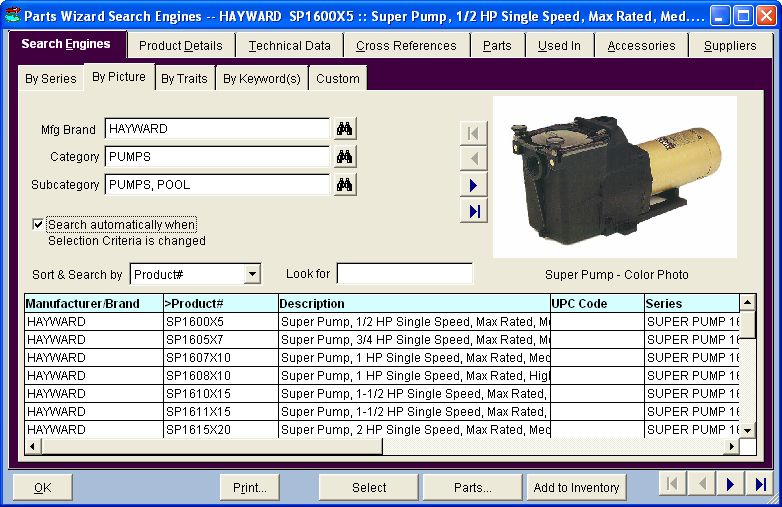
Task: Click binoculars lookup icon for Mfg Brand
Action: [344, 129]
